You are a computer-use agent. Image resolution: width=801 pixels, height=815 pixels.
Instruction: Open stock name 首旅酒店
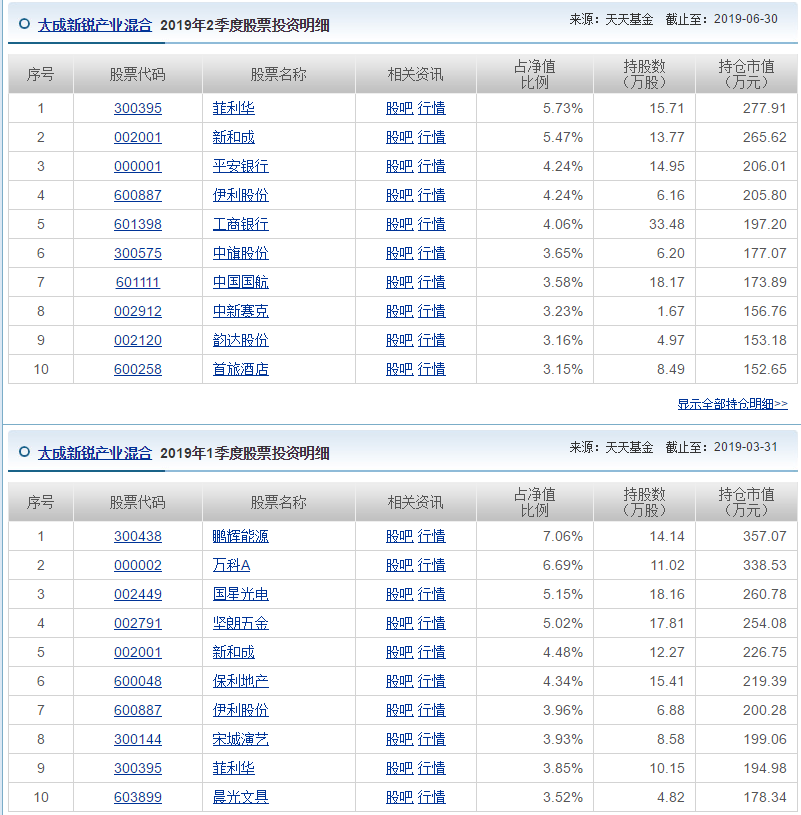point(241,370)
